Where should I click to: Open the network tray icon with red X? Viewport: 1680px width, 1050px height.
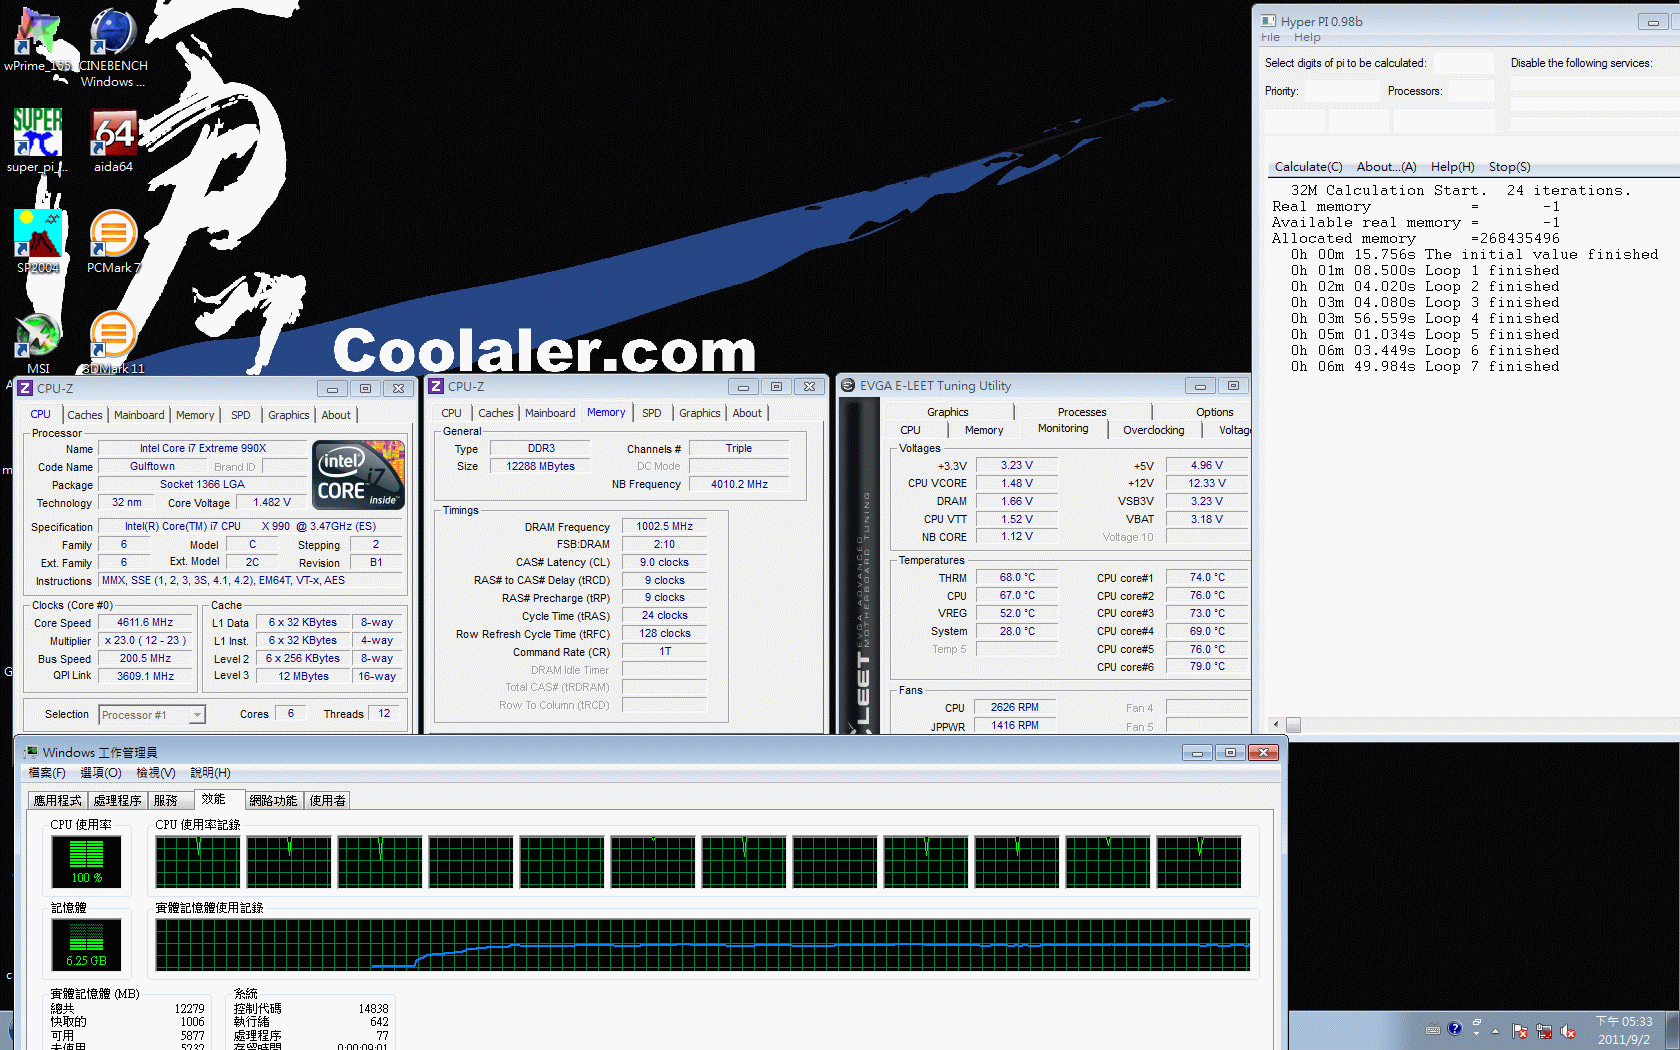pyautogui.click(x=1544, y=1031)
